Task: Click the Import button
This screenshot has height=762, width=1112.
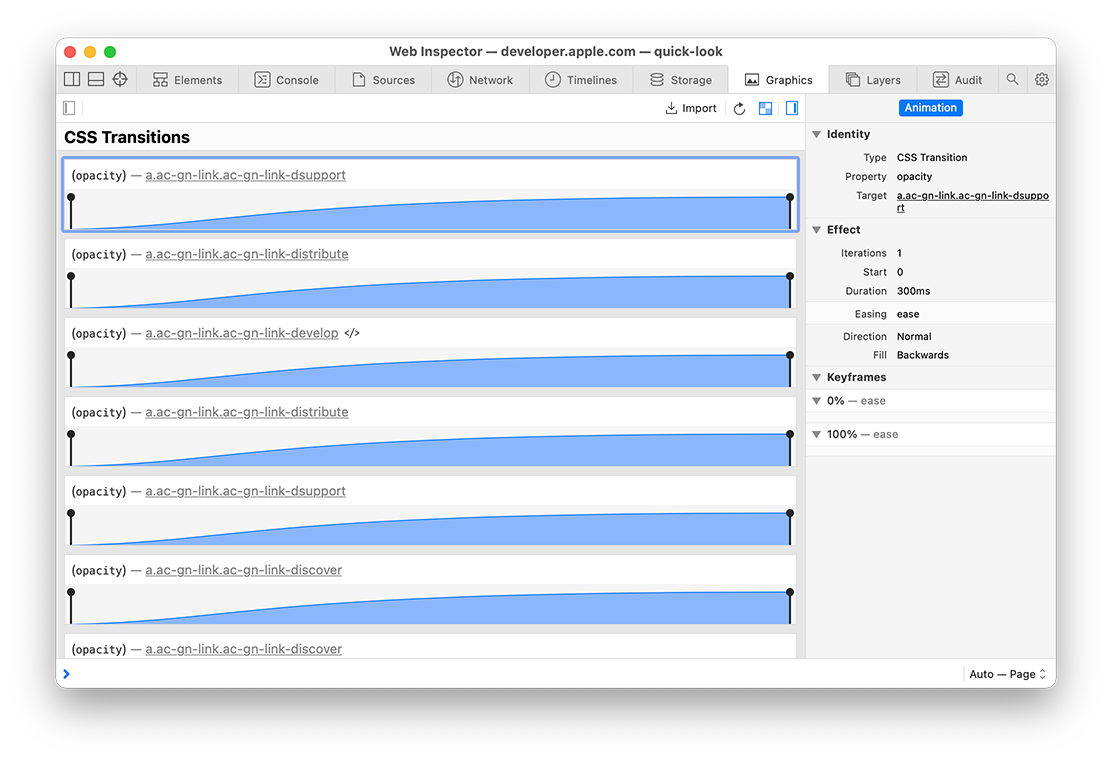Action: click(691, 108)
